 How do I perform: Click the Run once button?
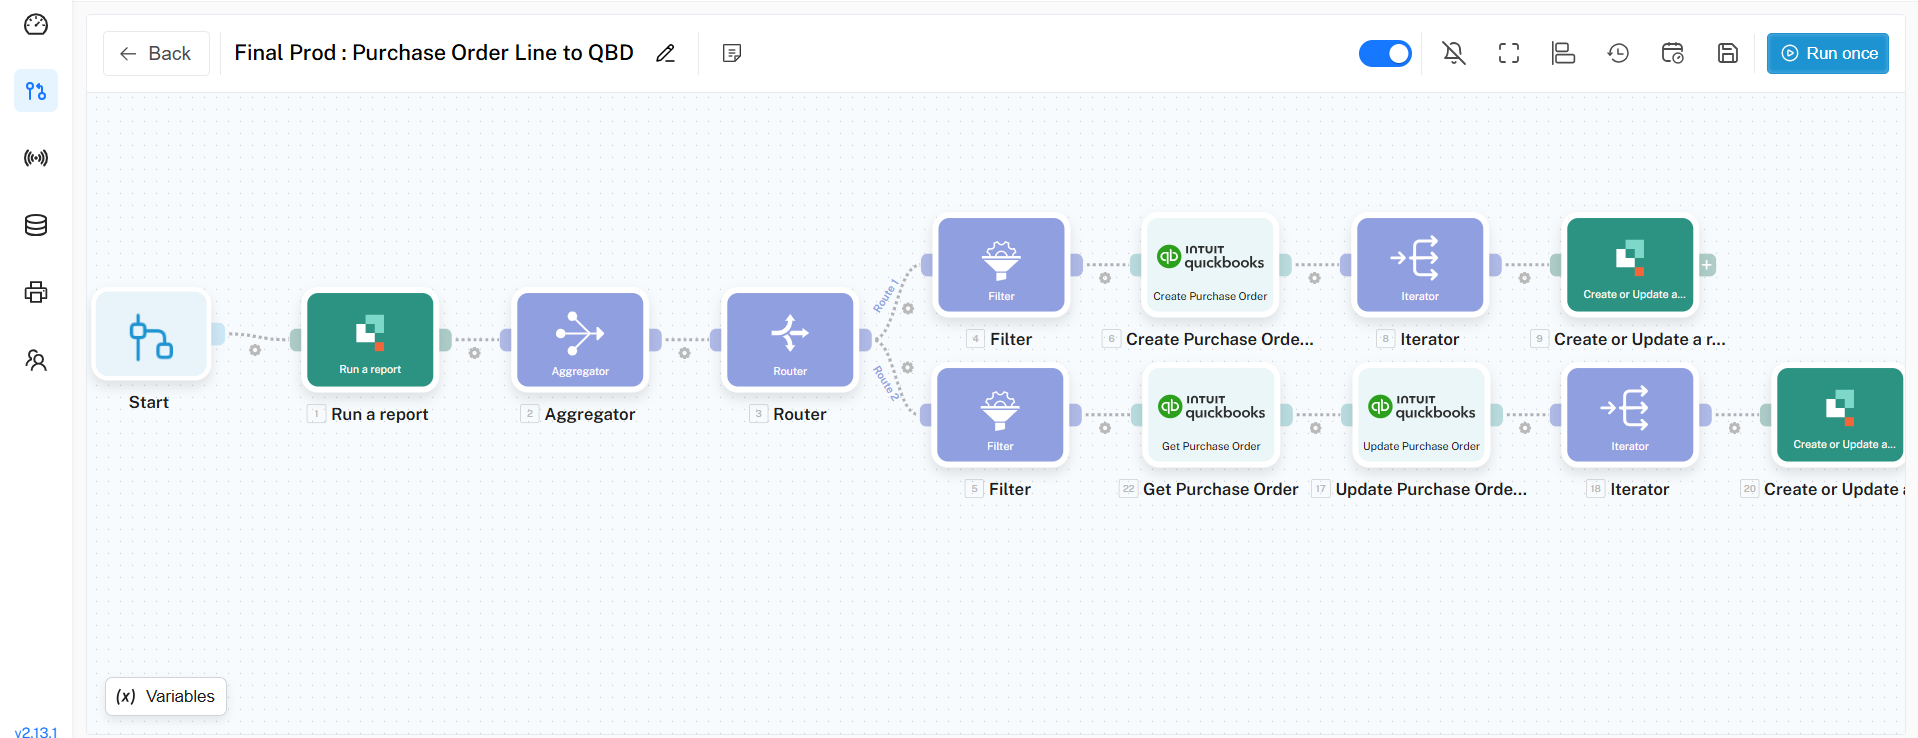click(1827, 53)
